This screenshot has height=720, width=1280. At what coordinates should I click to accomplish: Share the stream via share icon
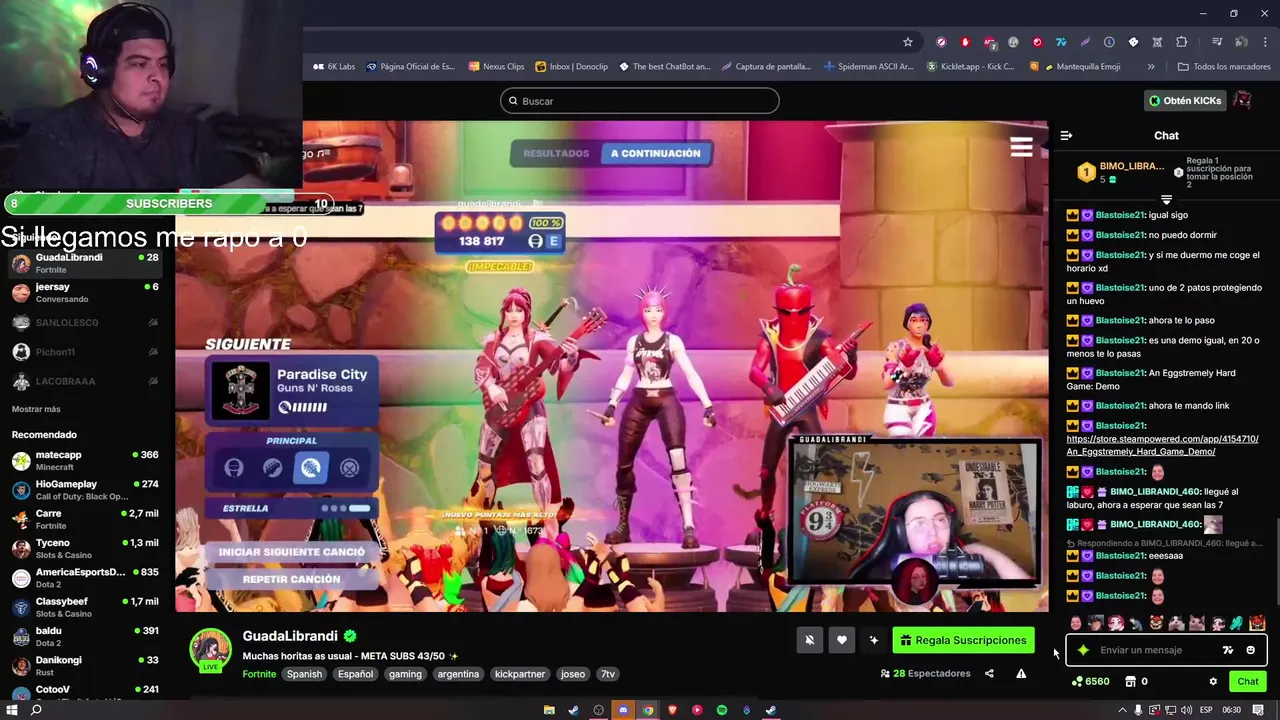989,674
